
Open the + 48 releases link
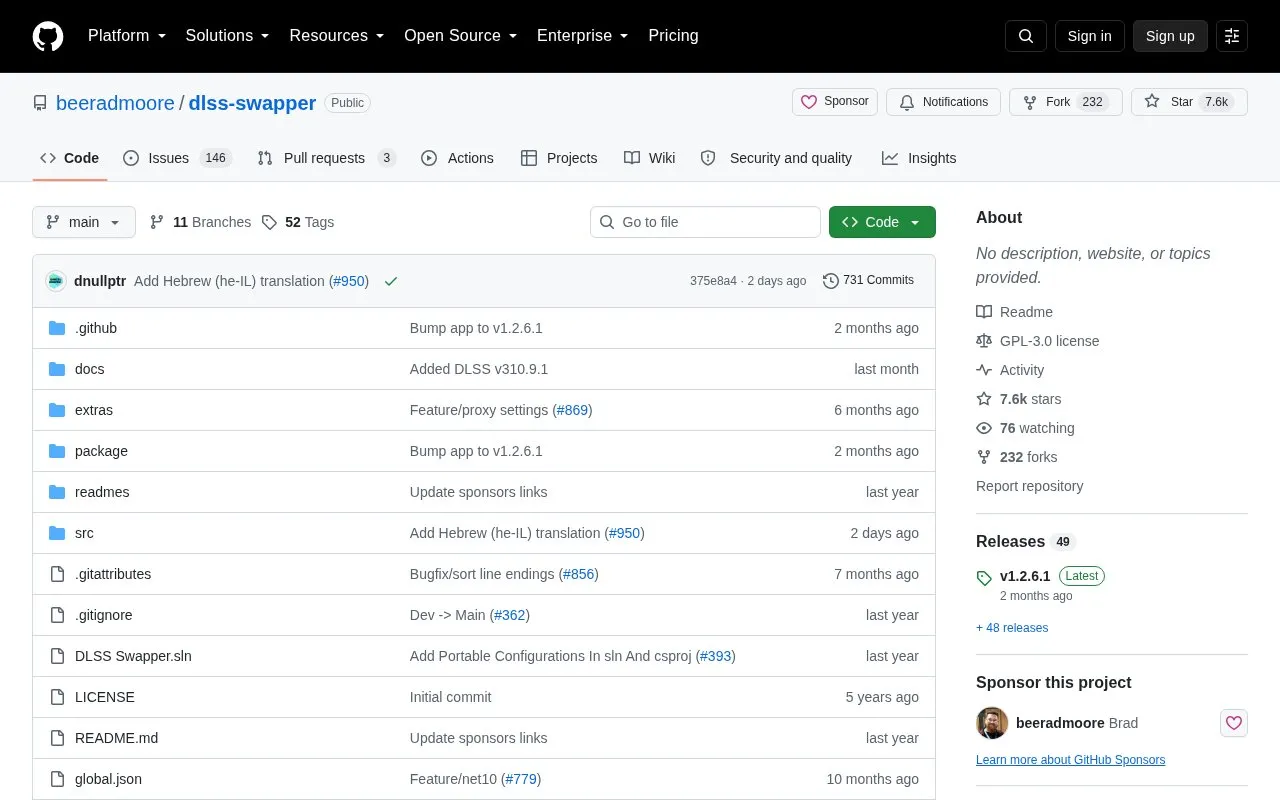(x=1012, y=628)
